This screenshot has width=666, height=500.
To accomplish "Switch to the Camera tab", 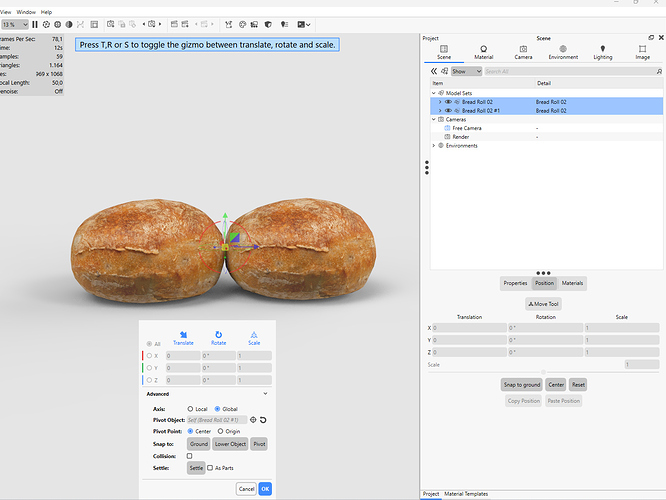I will tap(523, 53).
